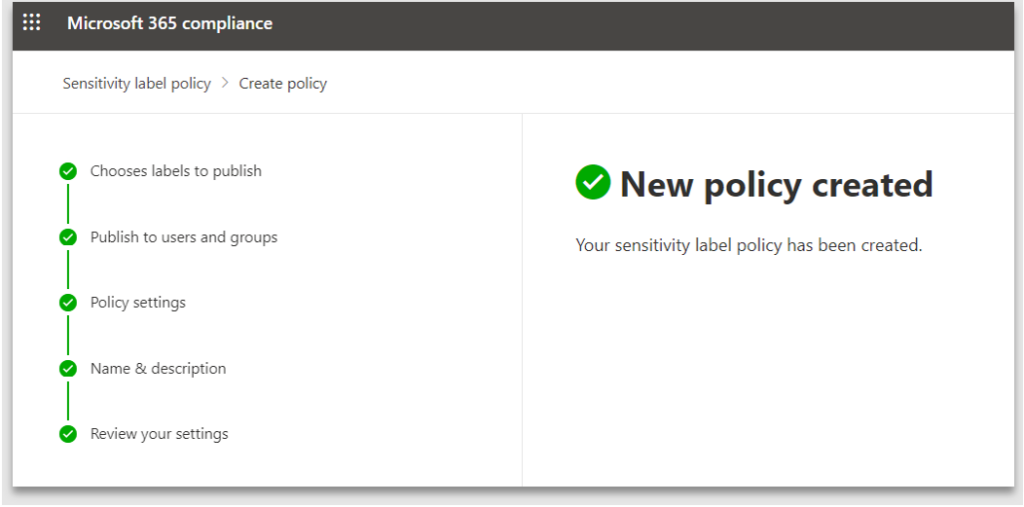Click the large green success checkmark icon
The image size is (1024, 507).
(593, 182)
